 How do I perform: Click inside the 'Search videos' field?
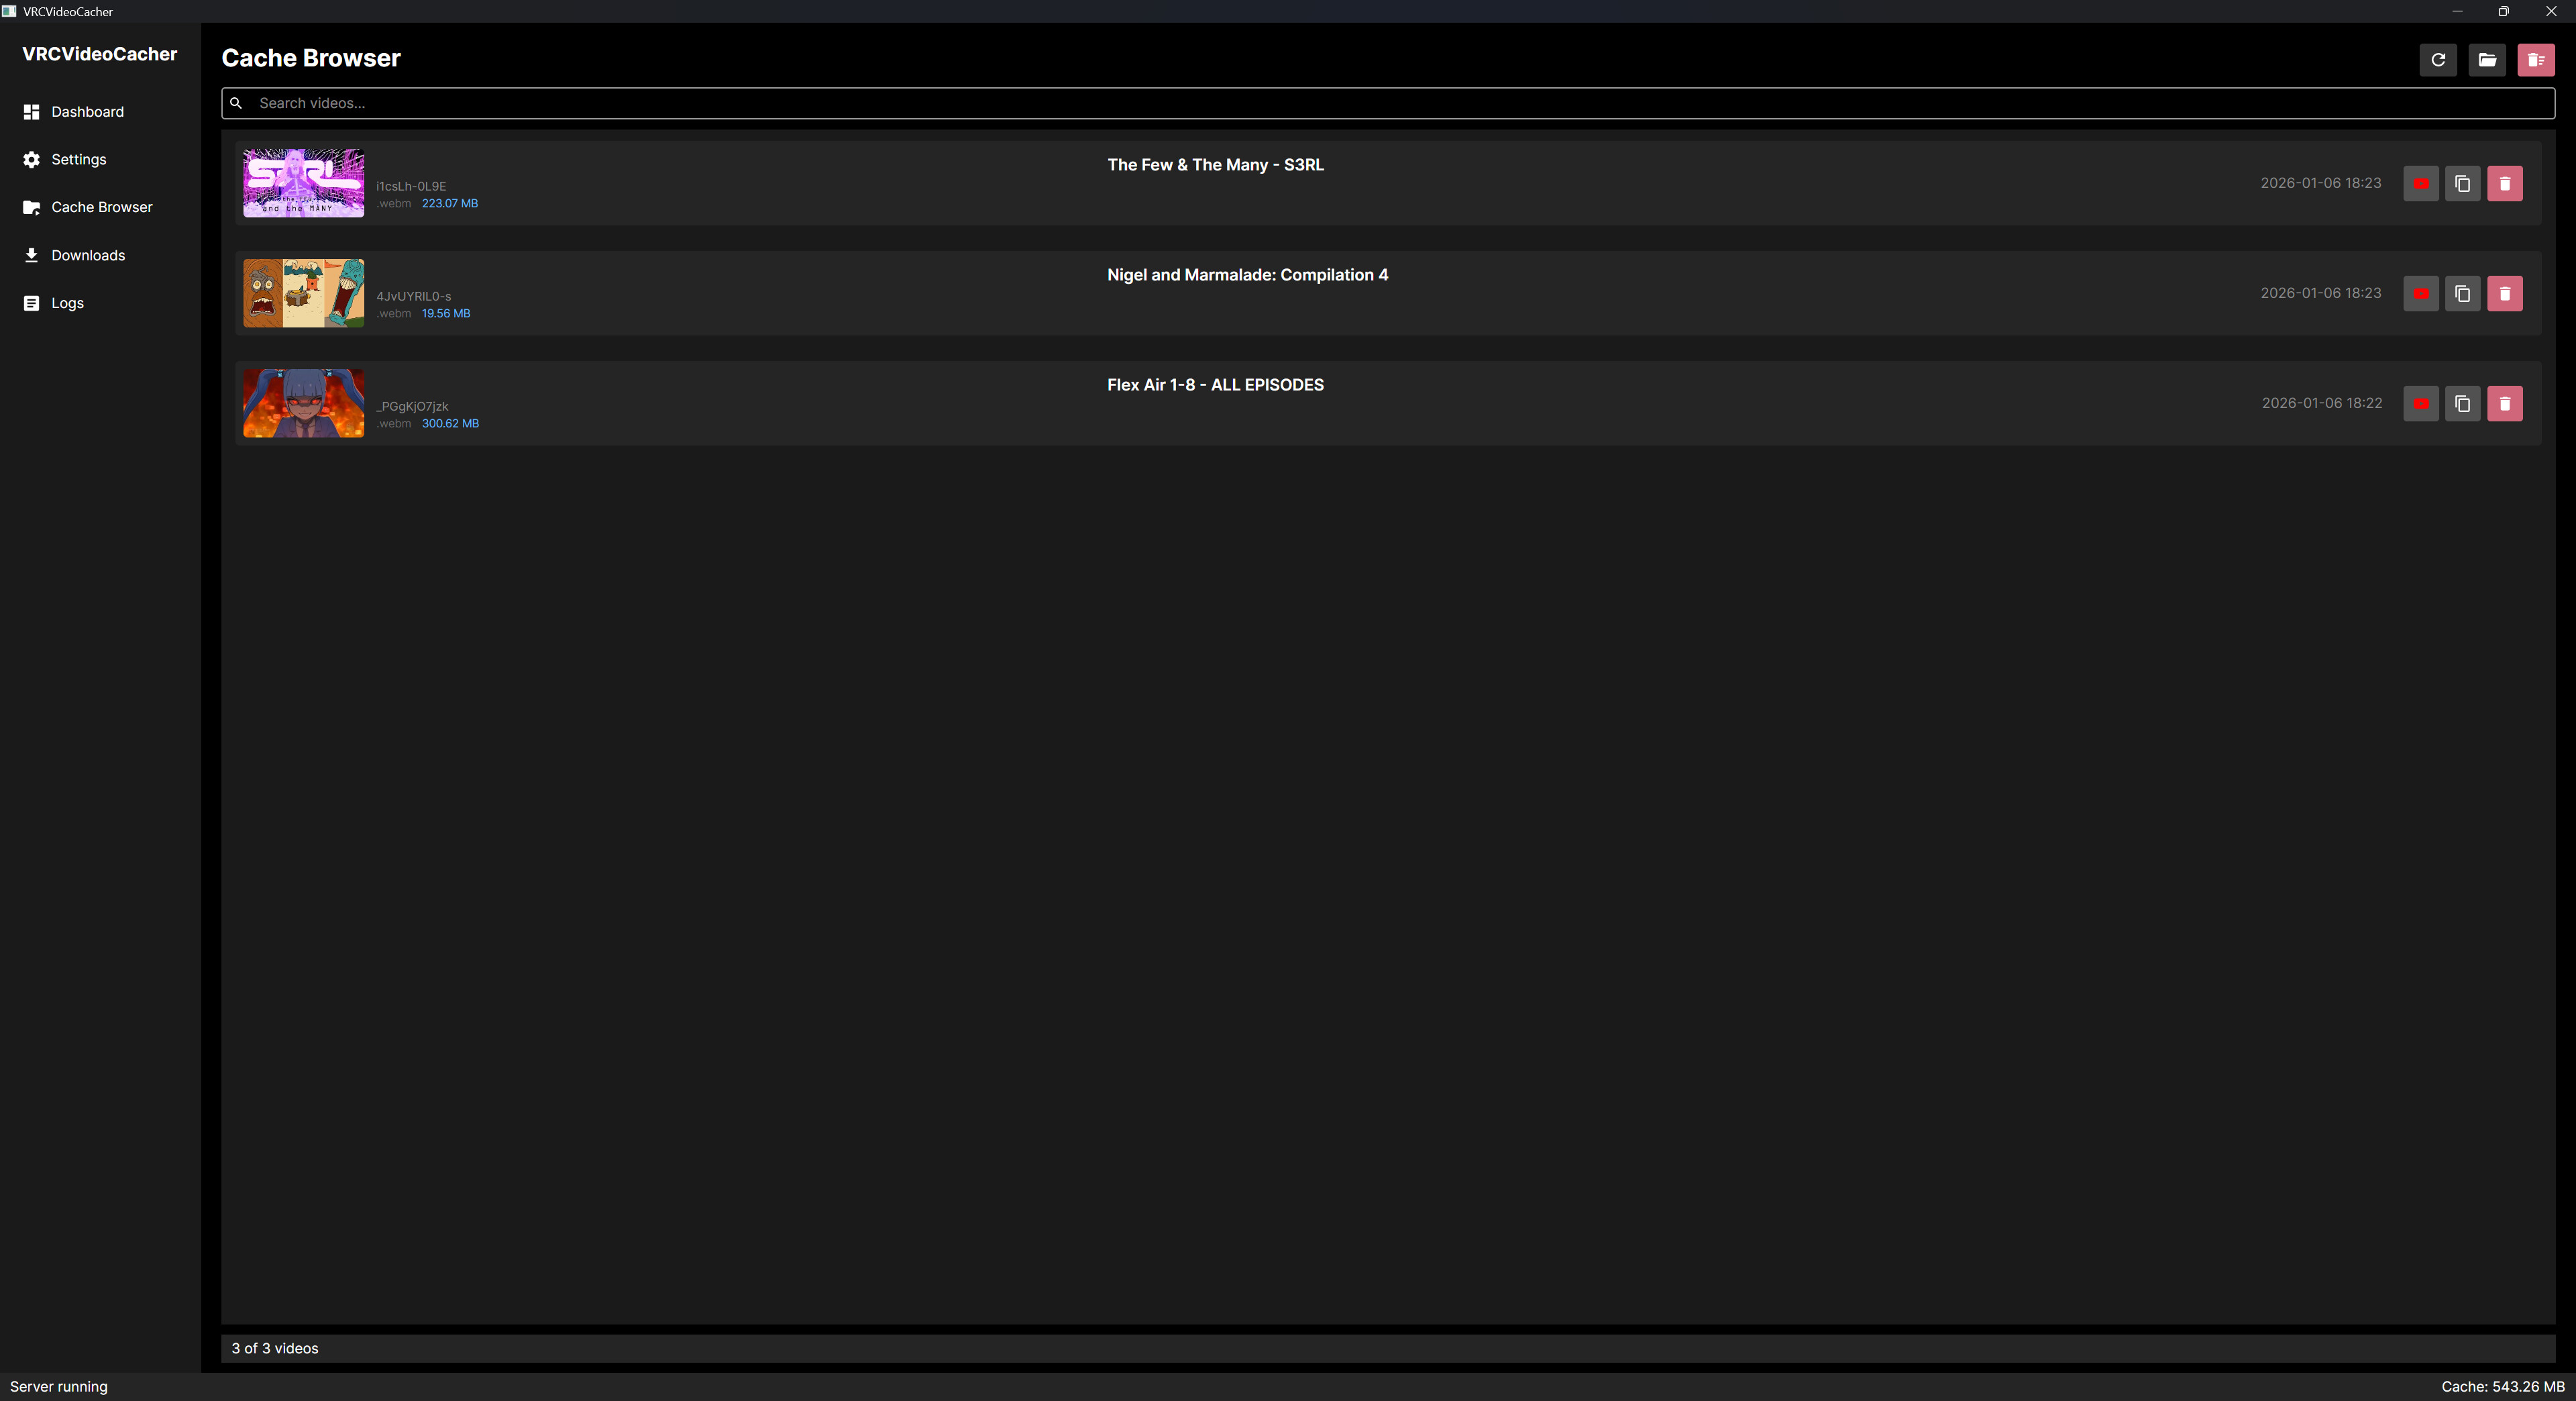pos(700,103)
